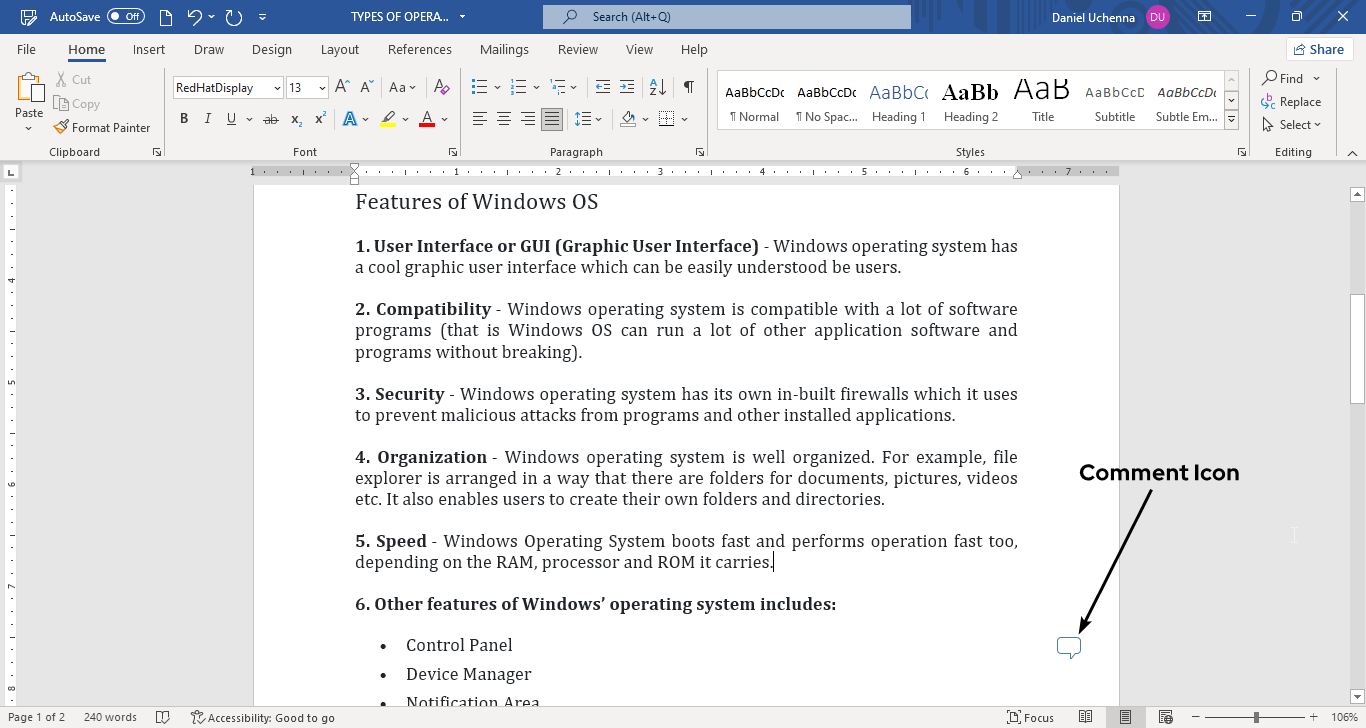Click the zoom slider in the status bar
The width and height of the screenshot is (1366, 728).
(1256, 717)
